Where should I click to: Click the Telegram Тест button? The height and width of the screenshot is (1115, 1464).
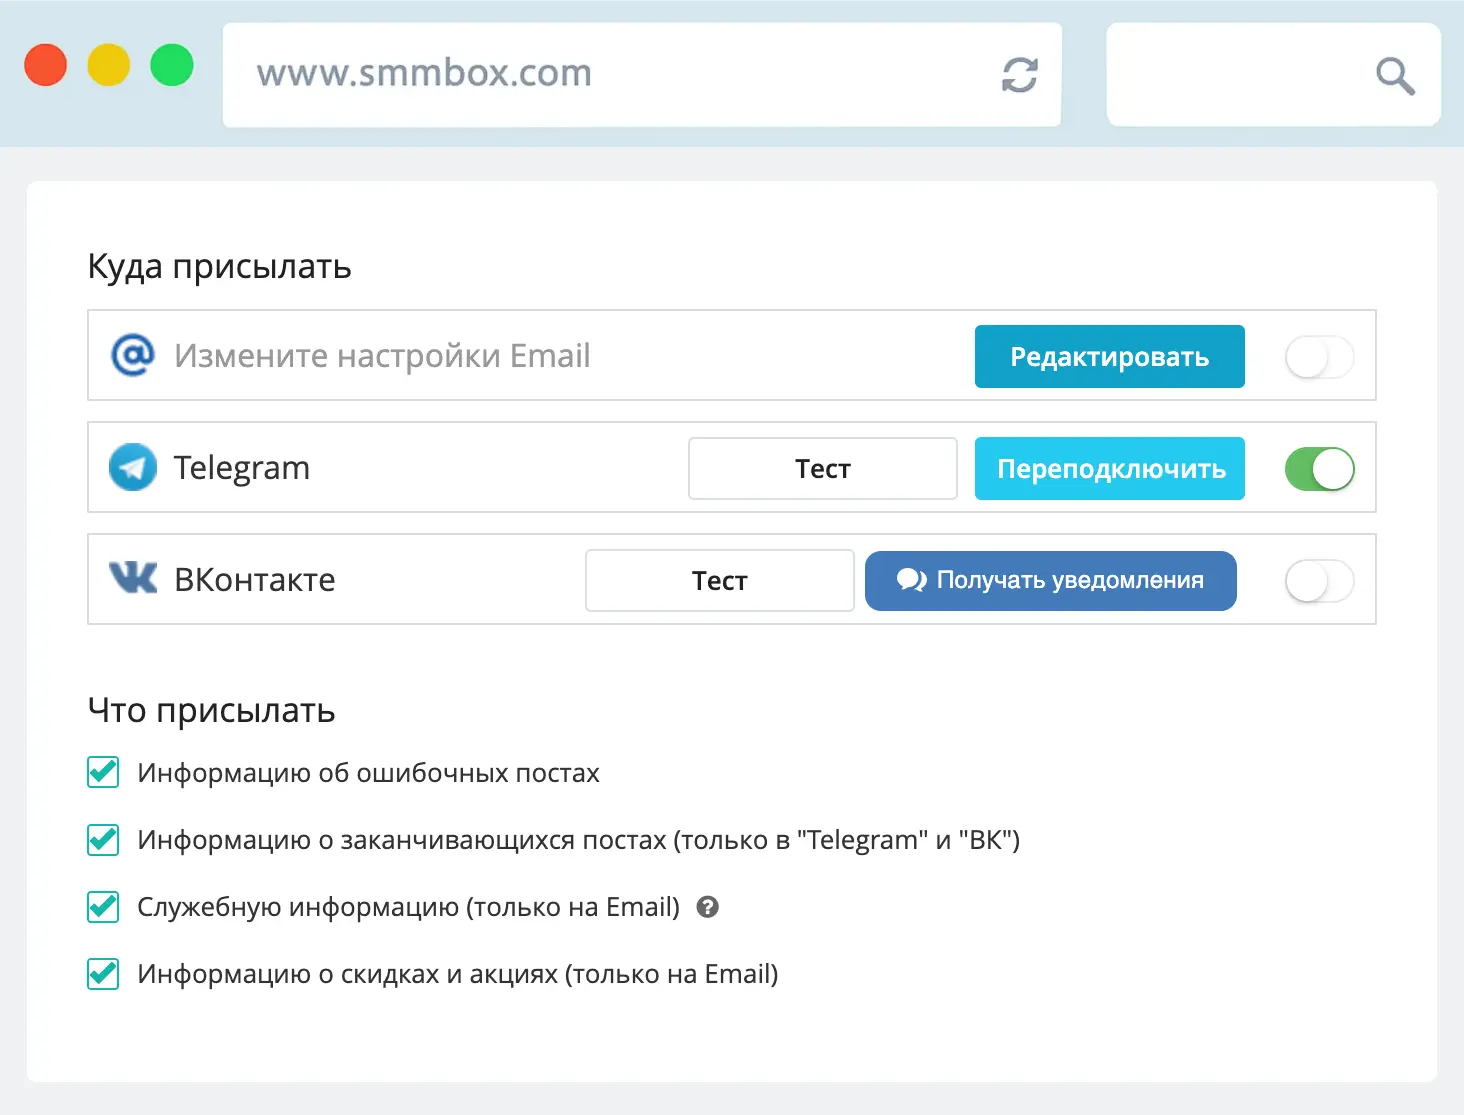click(x=823, y=468)
